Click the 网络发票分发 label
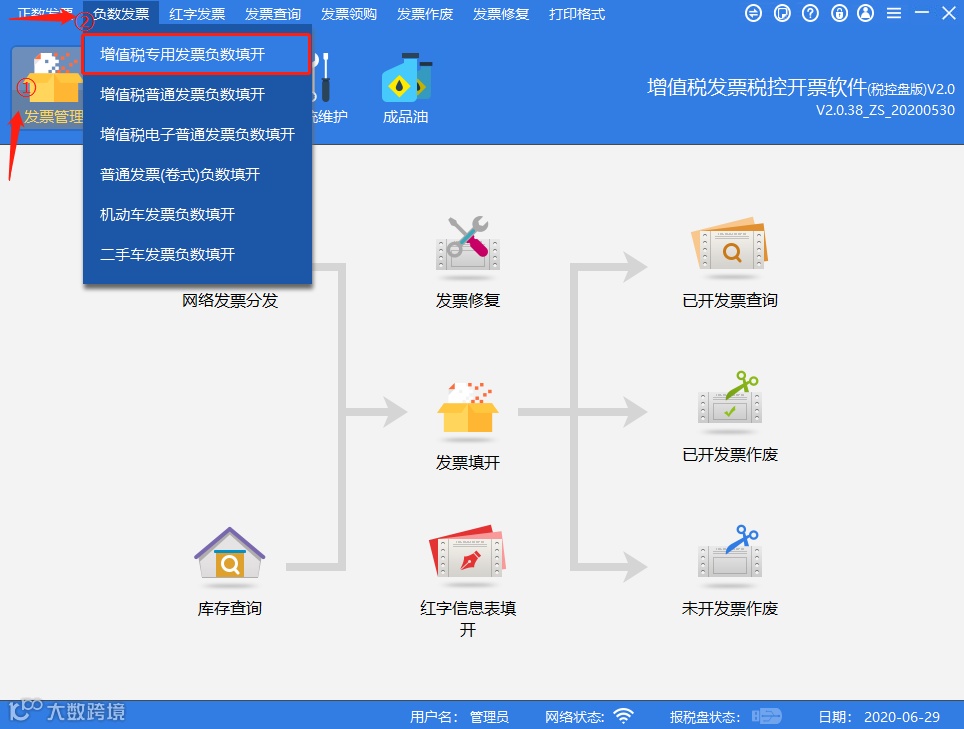 pos(230,301)
